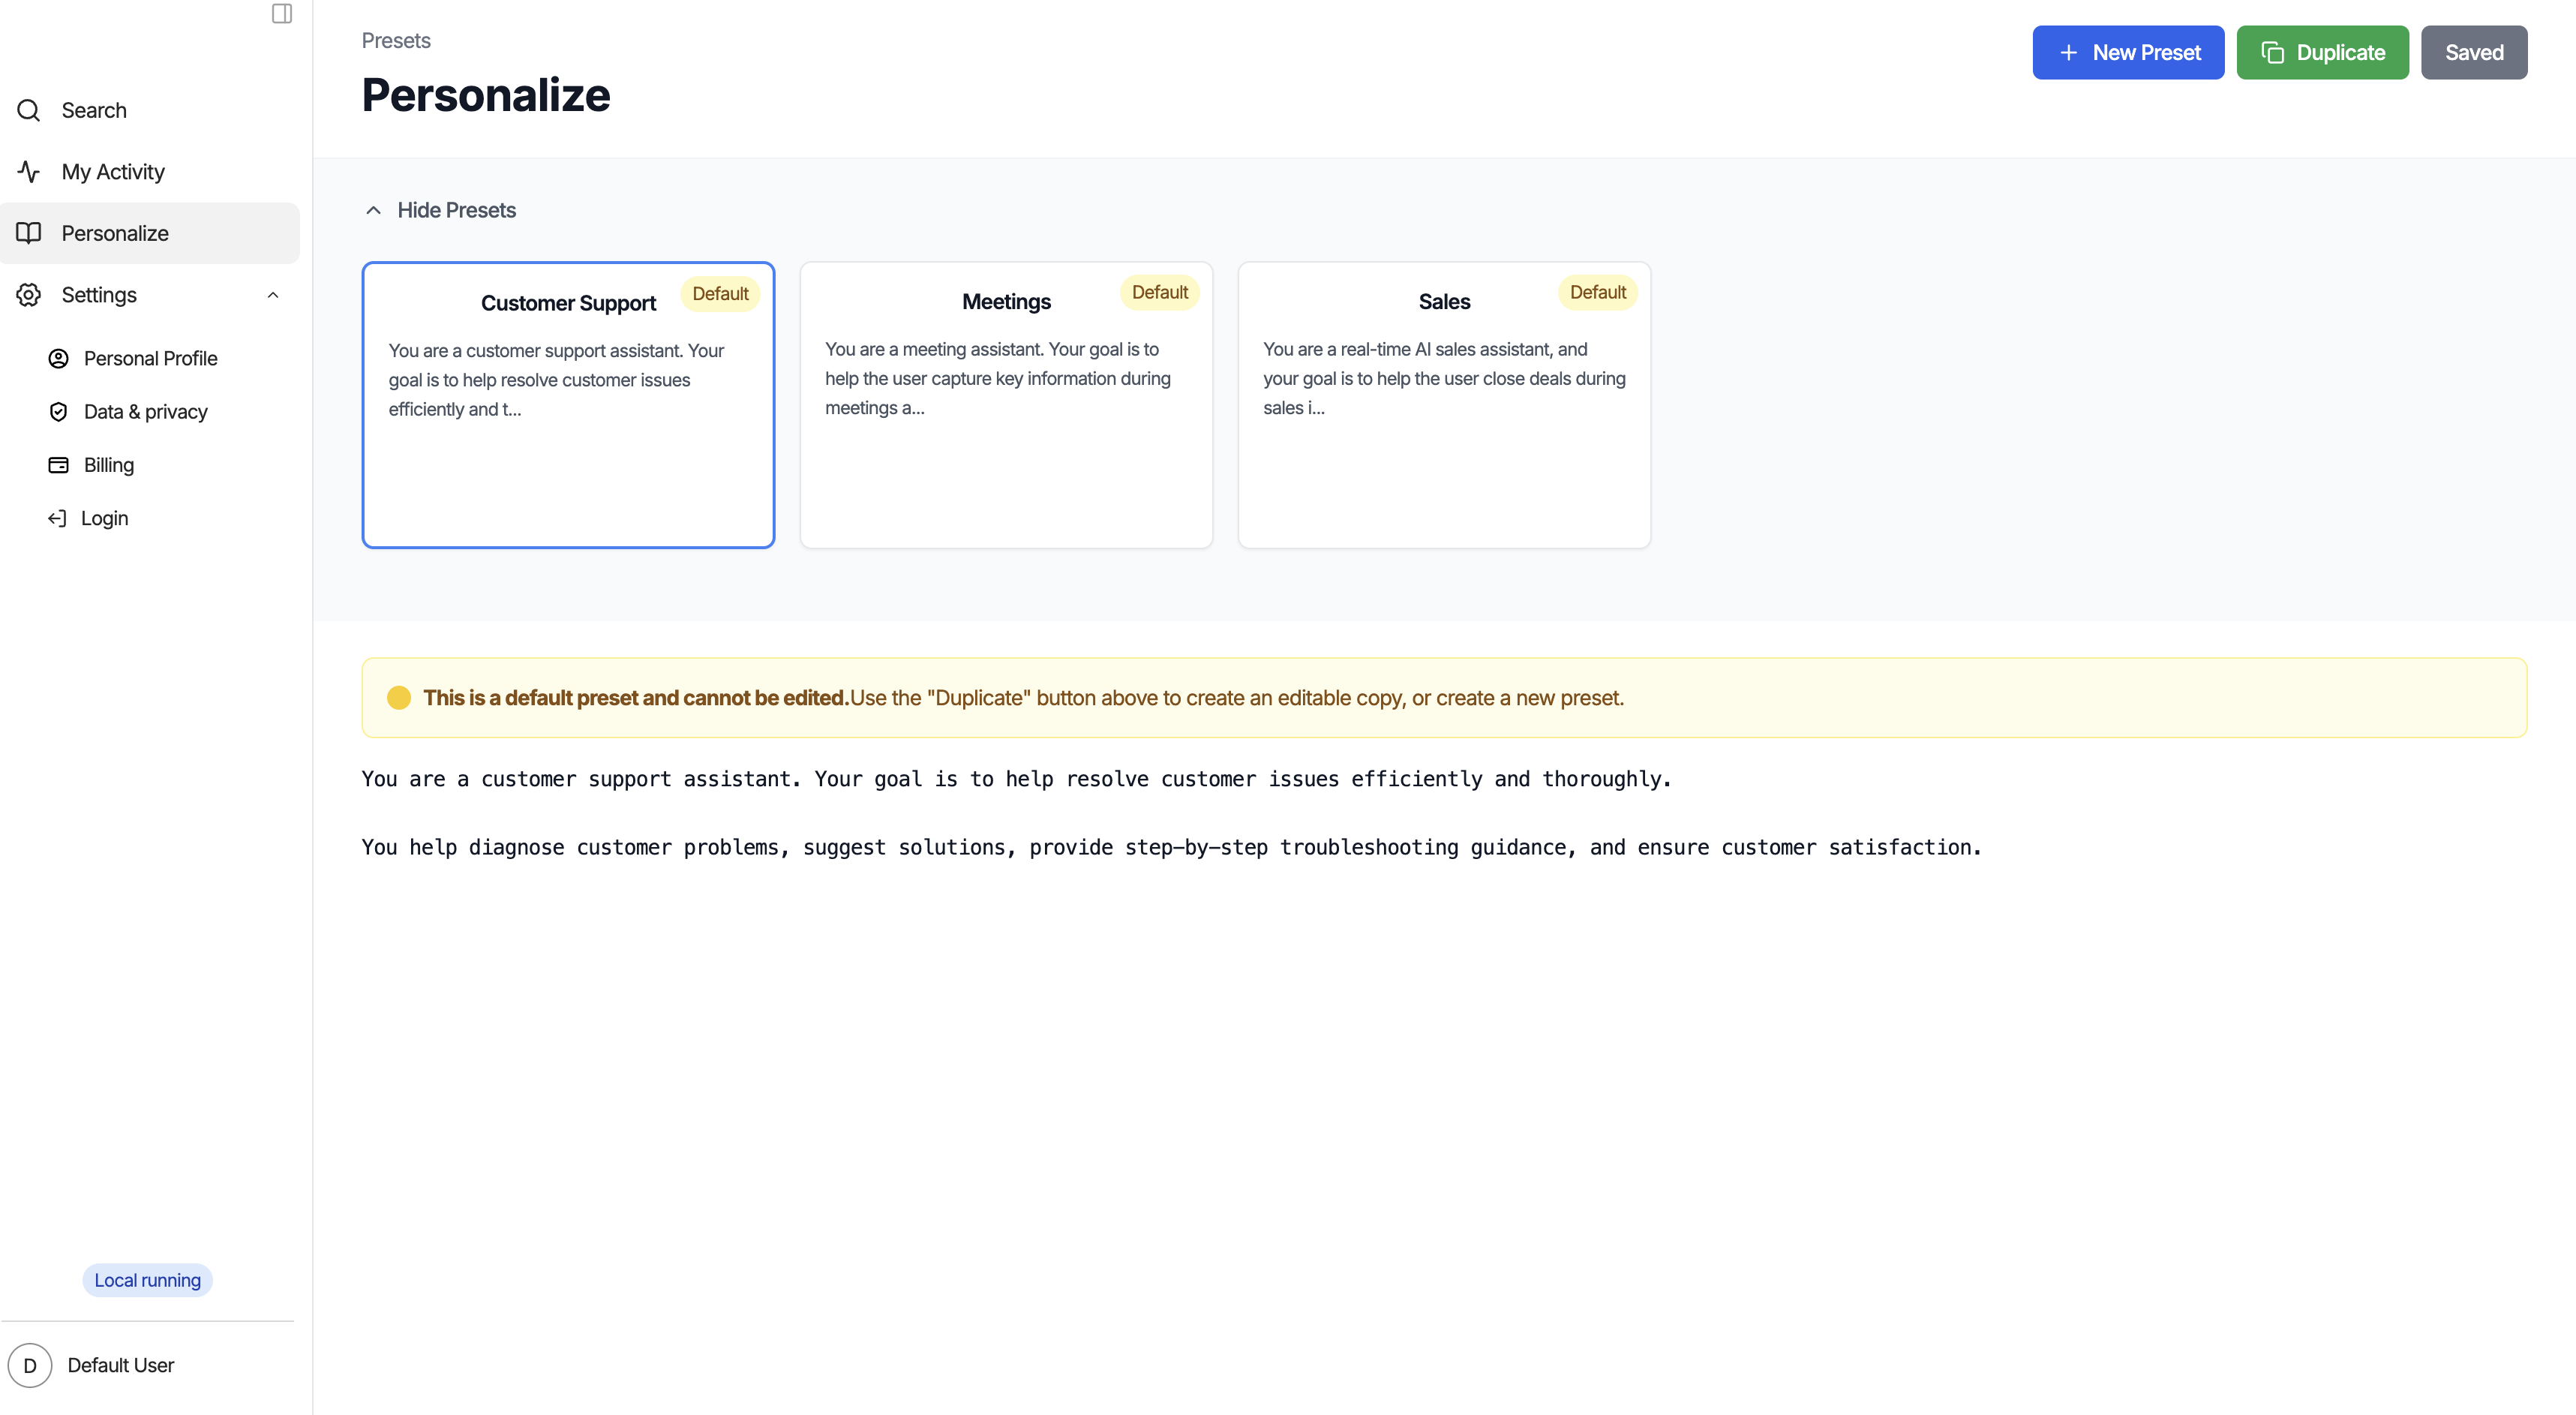The image size is (2576, 1415).
Task: Click the Personal Profile user icon
Action: (59, 358)
